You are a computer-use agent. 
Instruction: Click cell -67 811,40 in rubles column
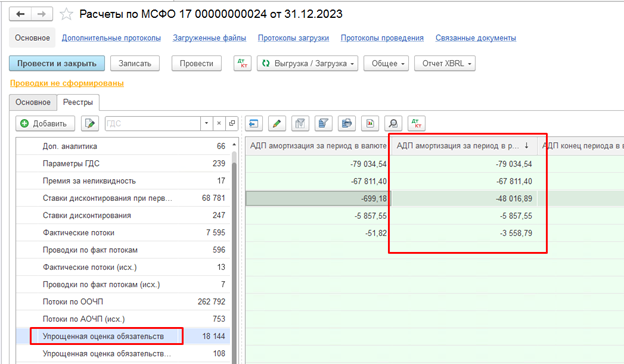(464, 181)
